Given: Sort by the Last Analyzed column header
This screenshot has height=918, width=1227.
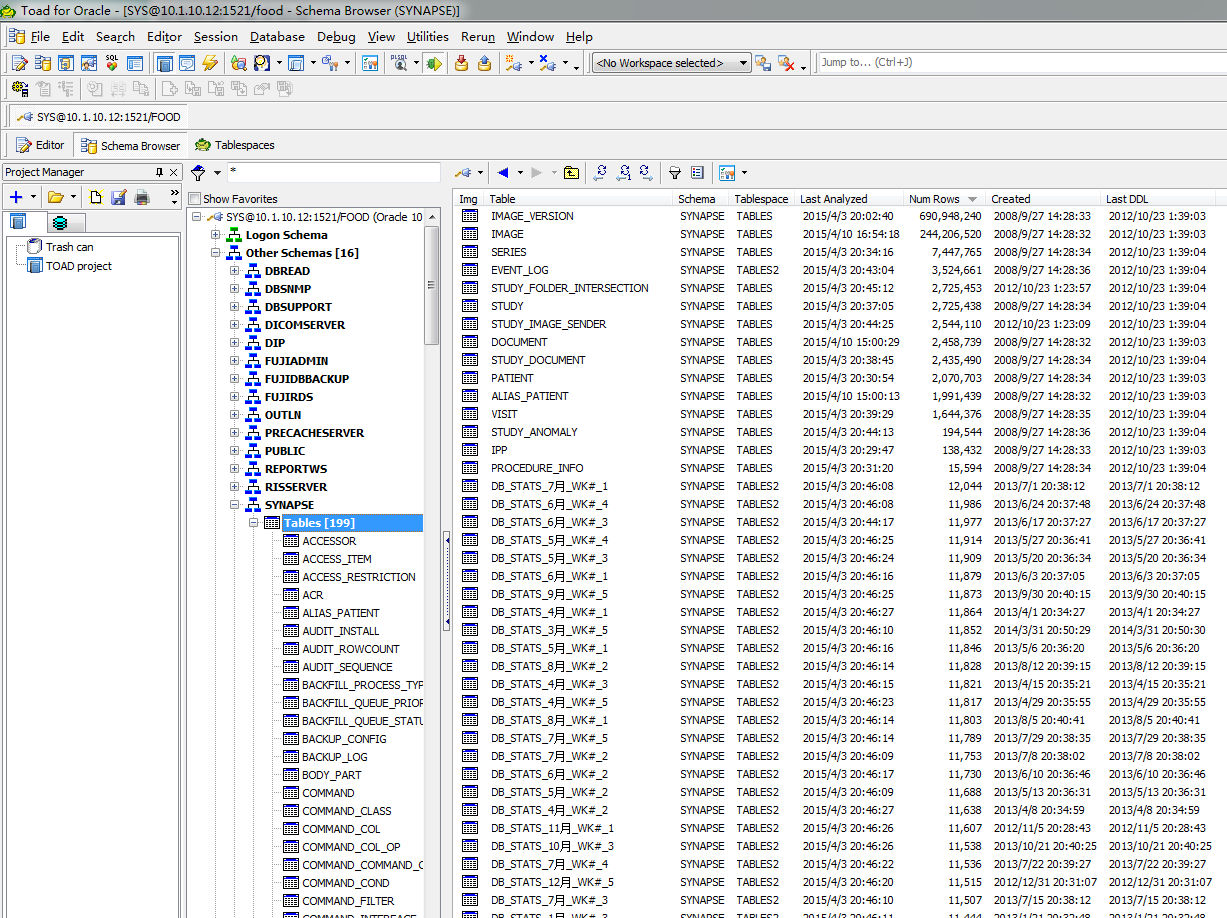Looking at the screenshot, I should coord(849,199).
